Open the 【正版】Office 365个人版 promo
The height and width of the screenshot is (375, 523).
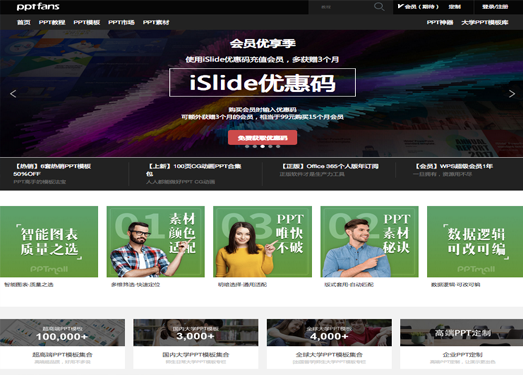coord(329,166)
